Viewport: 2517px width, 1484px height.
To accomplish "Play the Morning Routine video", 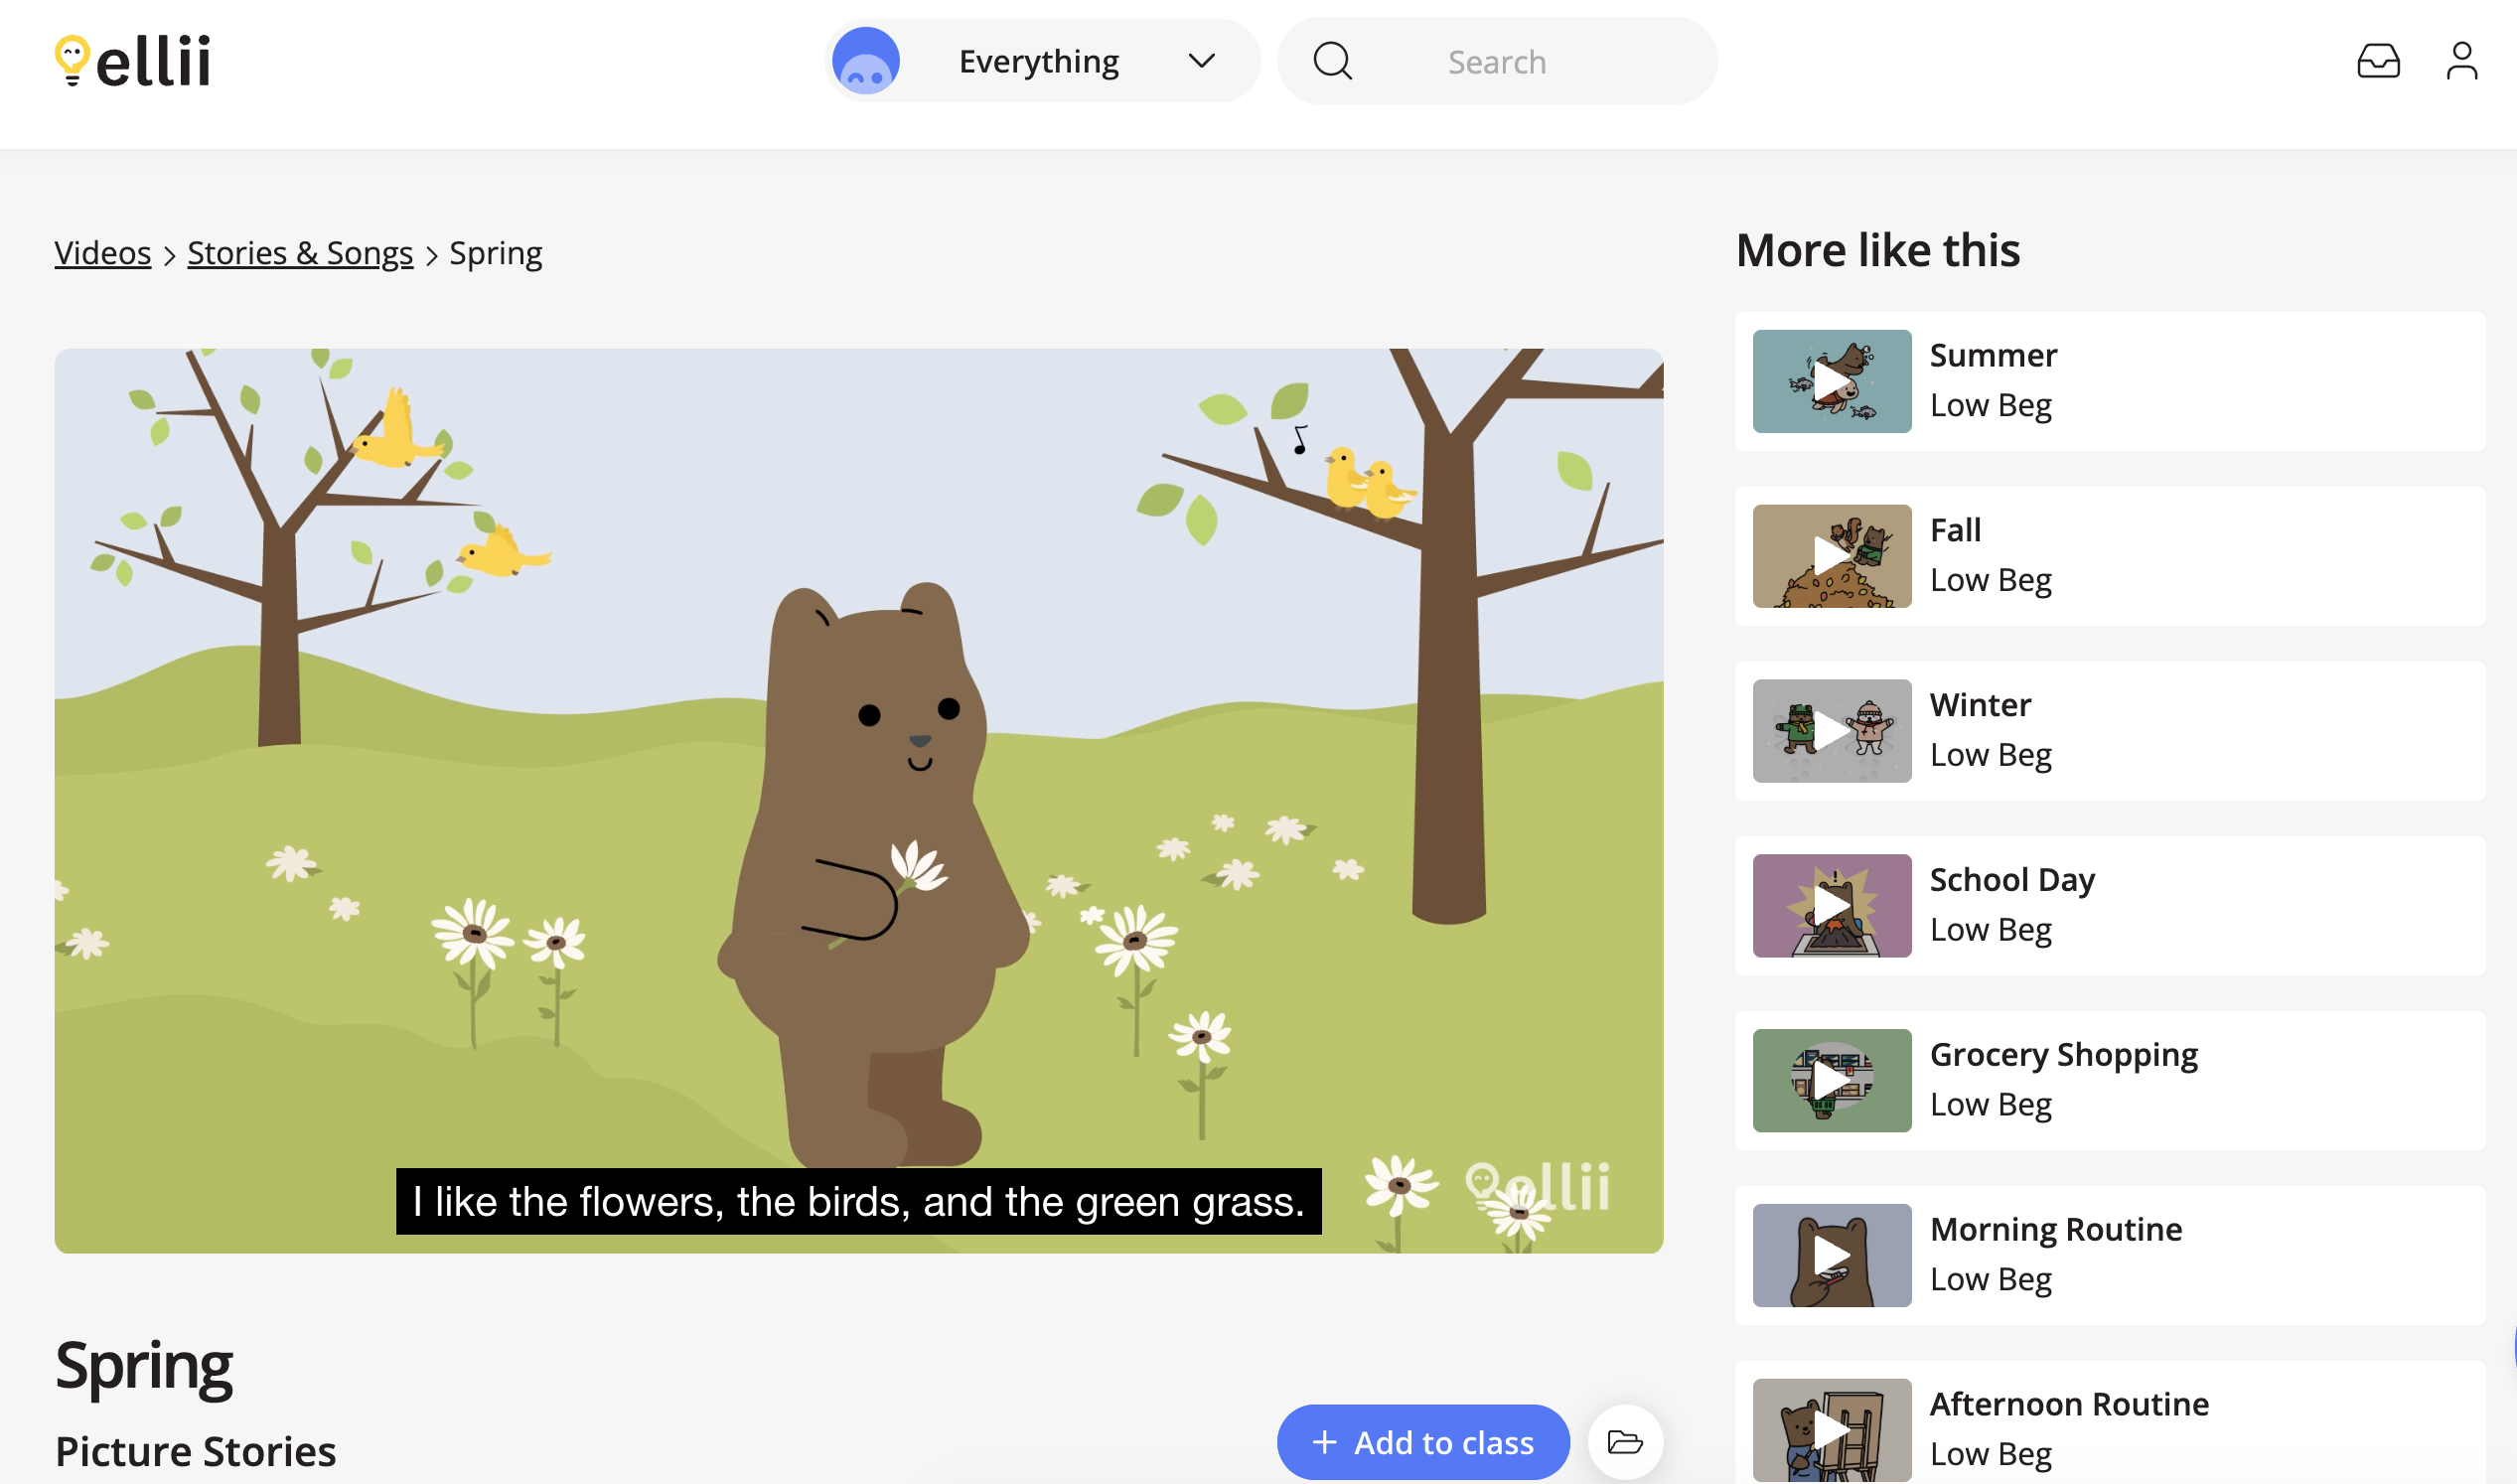I will coord(1831,1255).
